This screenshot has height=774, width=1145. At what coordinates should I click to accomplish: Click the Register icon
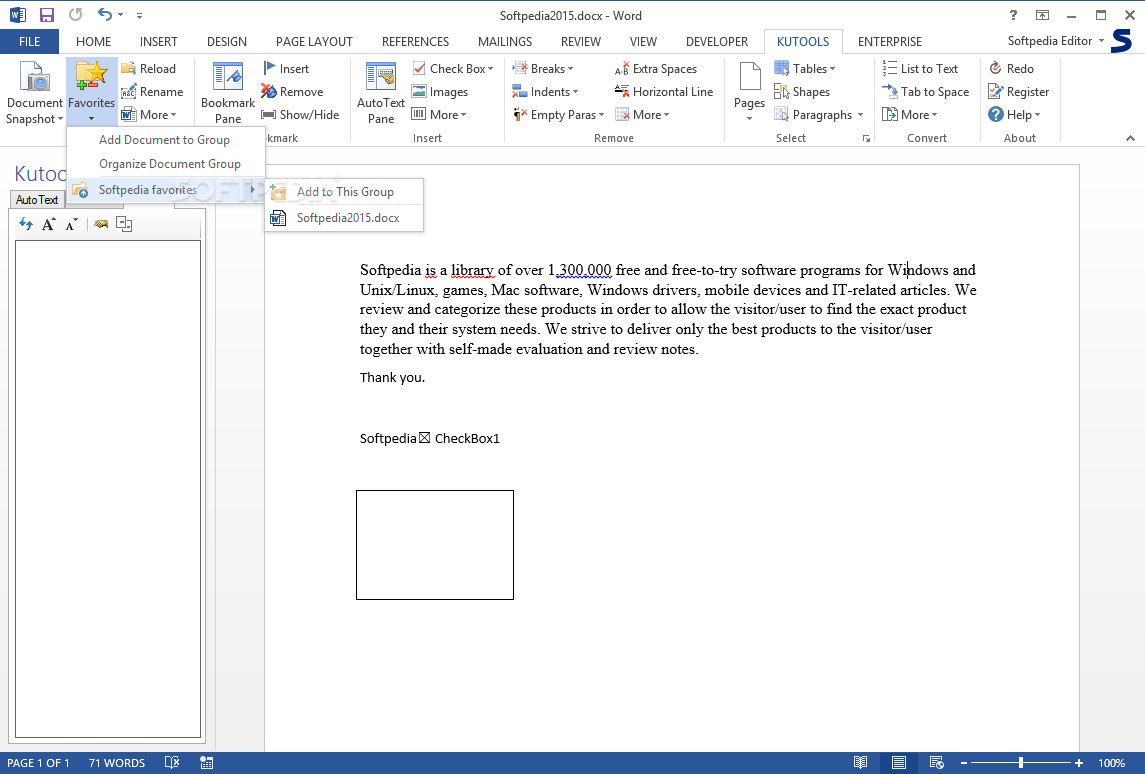[x=995, y=92]
